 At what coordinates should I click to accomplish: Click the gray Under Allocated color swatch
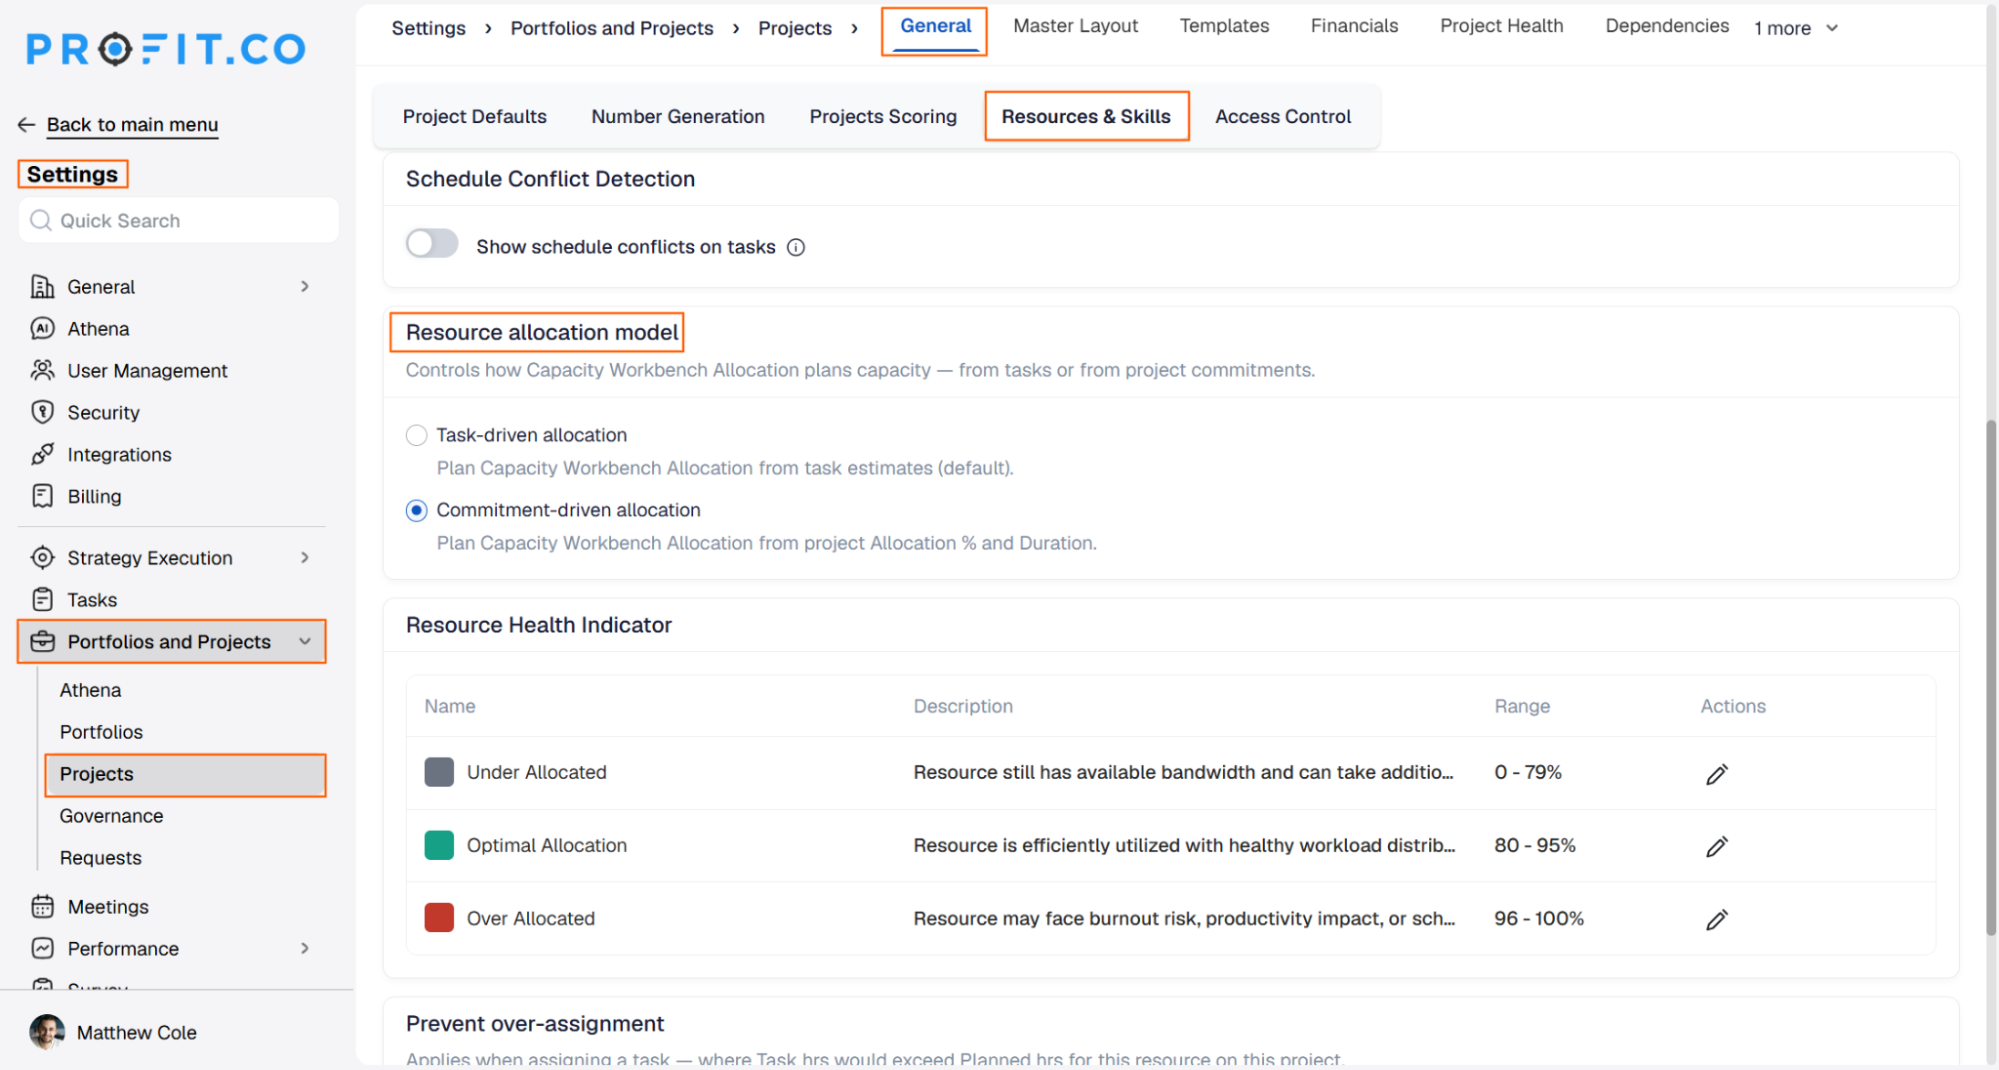coord(439,772)
